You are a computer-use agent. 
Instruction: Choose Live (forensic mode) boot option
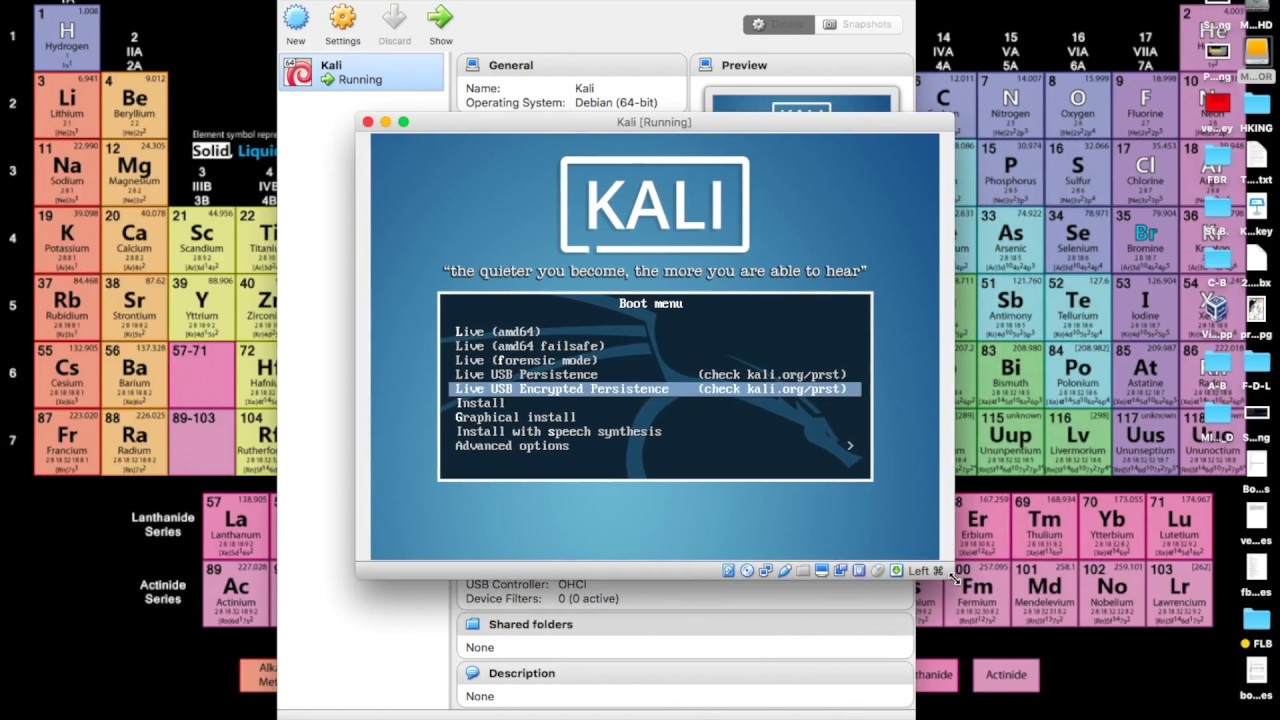coord(526,360)
